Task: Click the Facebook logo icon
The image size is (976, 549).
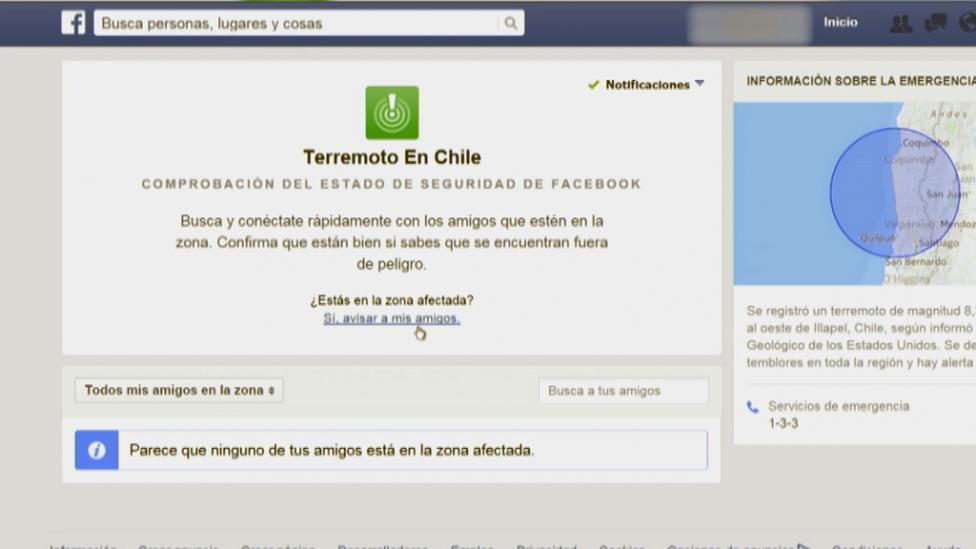Action: coord(73,23)
